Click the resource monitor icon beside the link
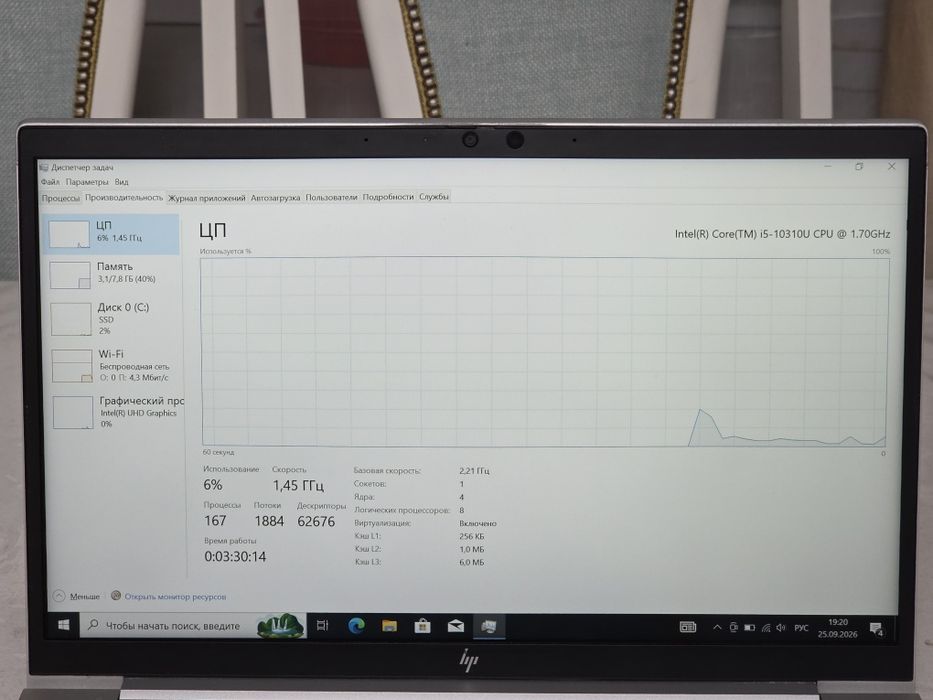 click(x=116, y=595)
